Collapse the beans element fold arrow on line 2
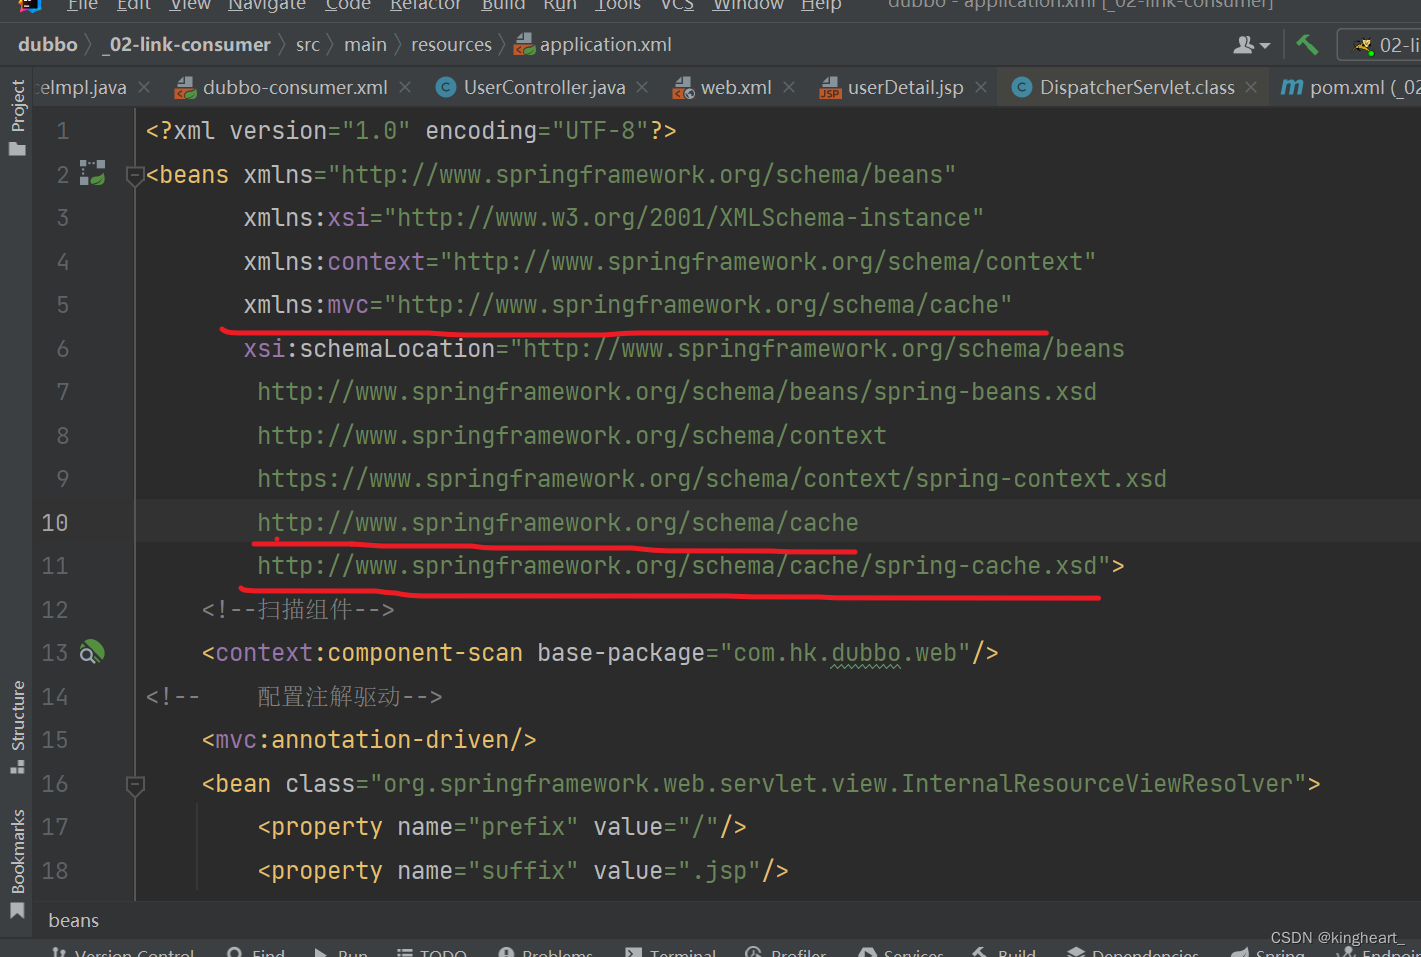1421x957 pixels. point(134,174)
